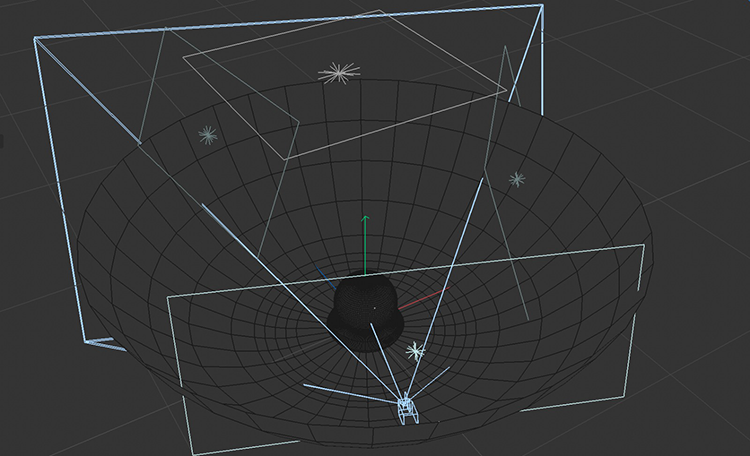Click the right outer rim of the wireframe bowl

pyautogui.click(x=652, y=240)
